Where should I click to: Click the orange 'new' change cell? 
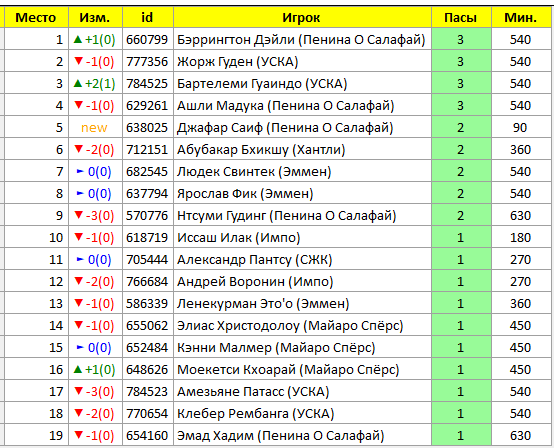pyautogui.click(x=94, y=128)
